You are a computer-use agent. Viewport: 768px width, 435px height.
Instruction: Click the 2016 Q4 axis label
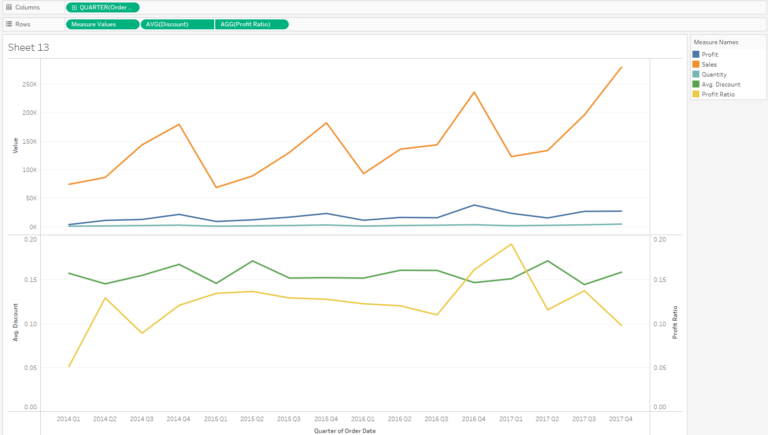point(473,419)
